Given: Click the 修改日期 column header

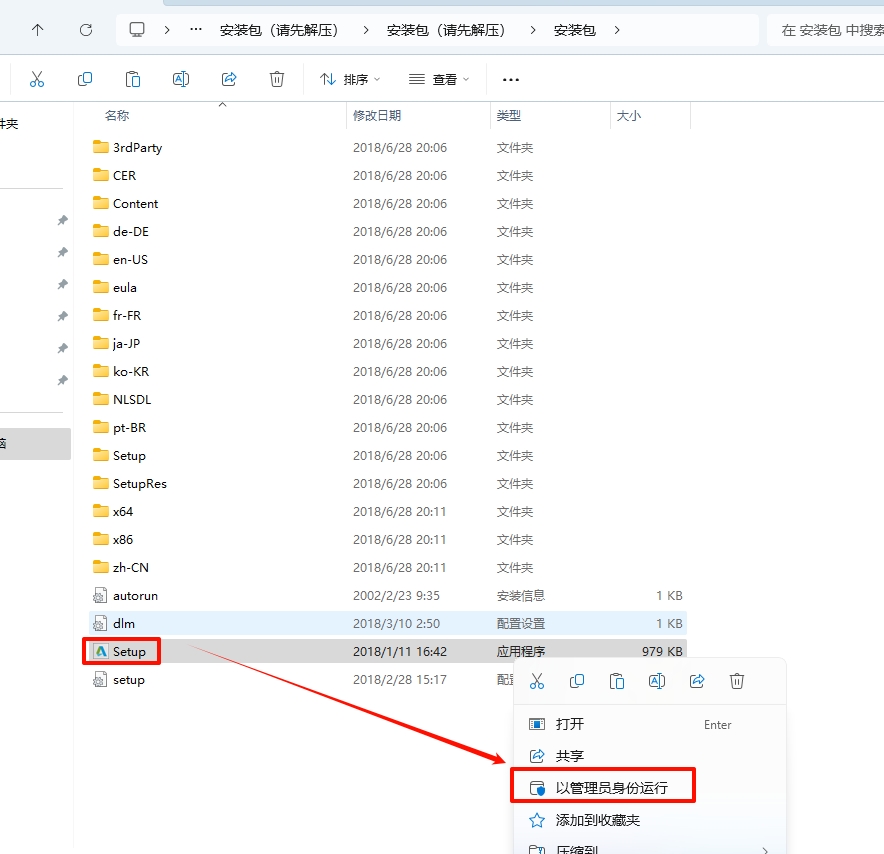Looking at the screenshot, I should [x=377, y=116].
